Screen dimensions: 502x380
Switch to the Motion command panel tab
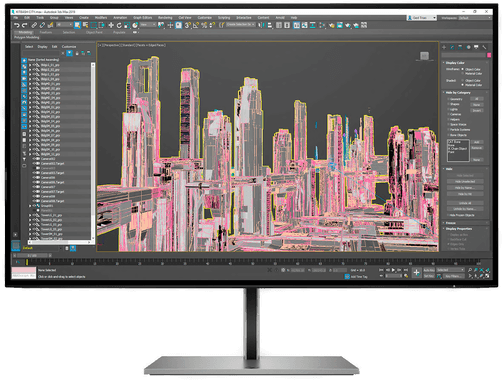click(468, 47)
